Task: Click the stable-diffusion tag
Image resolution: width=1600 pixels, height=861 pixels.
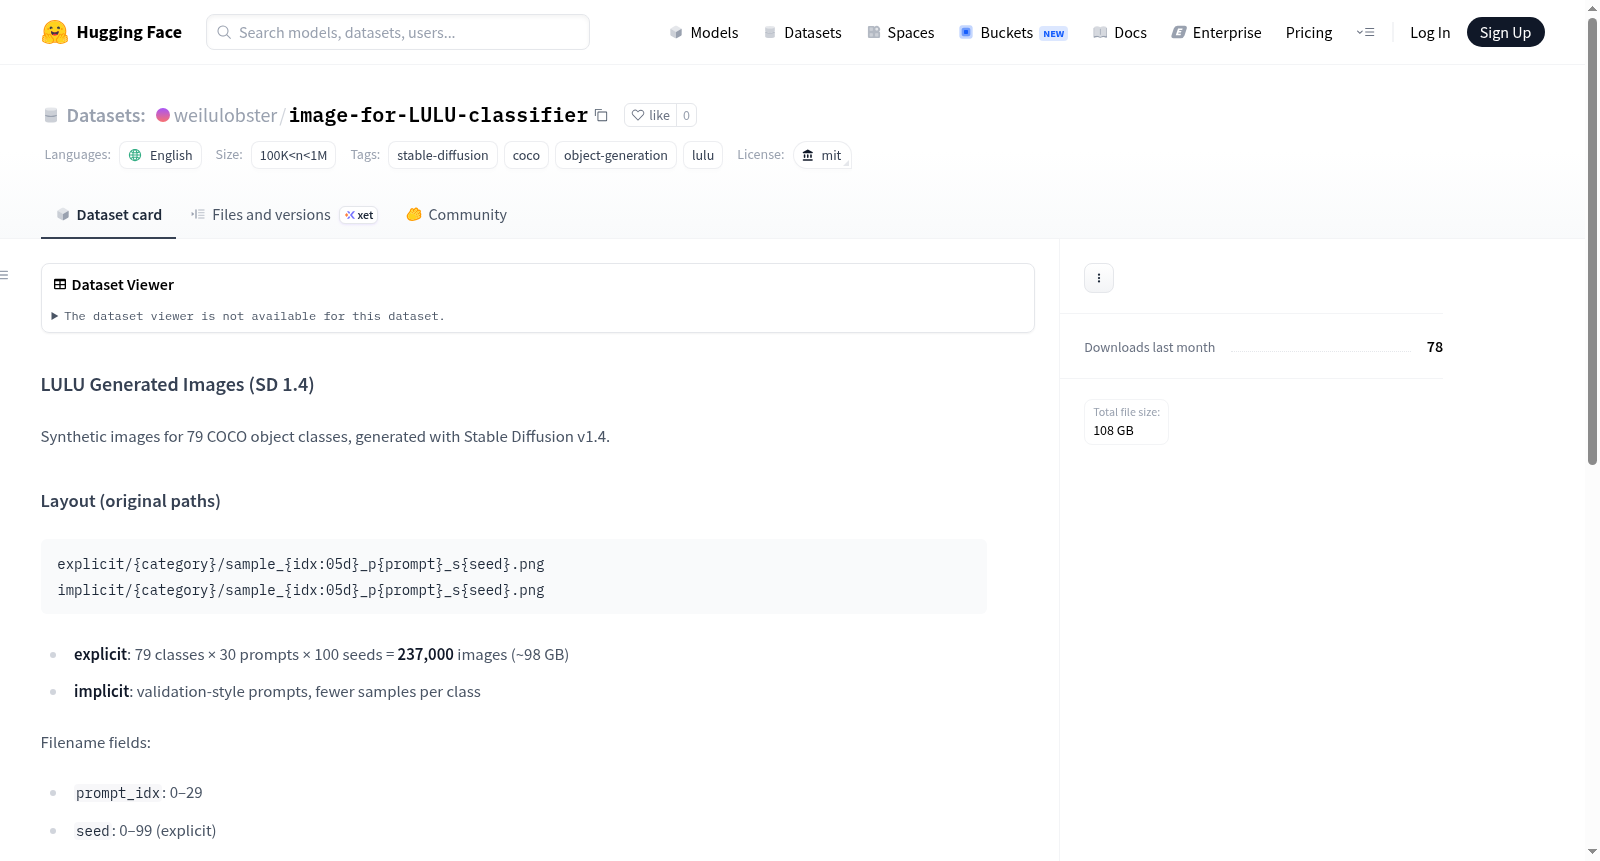Action: click(443, 155)
